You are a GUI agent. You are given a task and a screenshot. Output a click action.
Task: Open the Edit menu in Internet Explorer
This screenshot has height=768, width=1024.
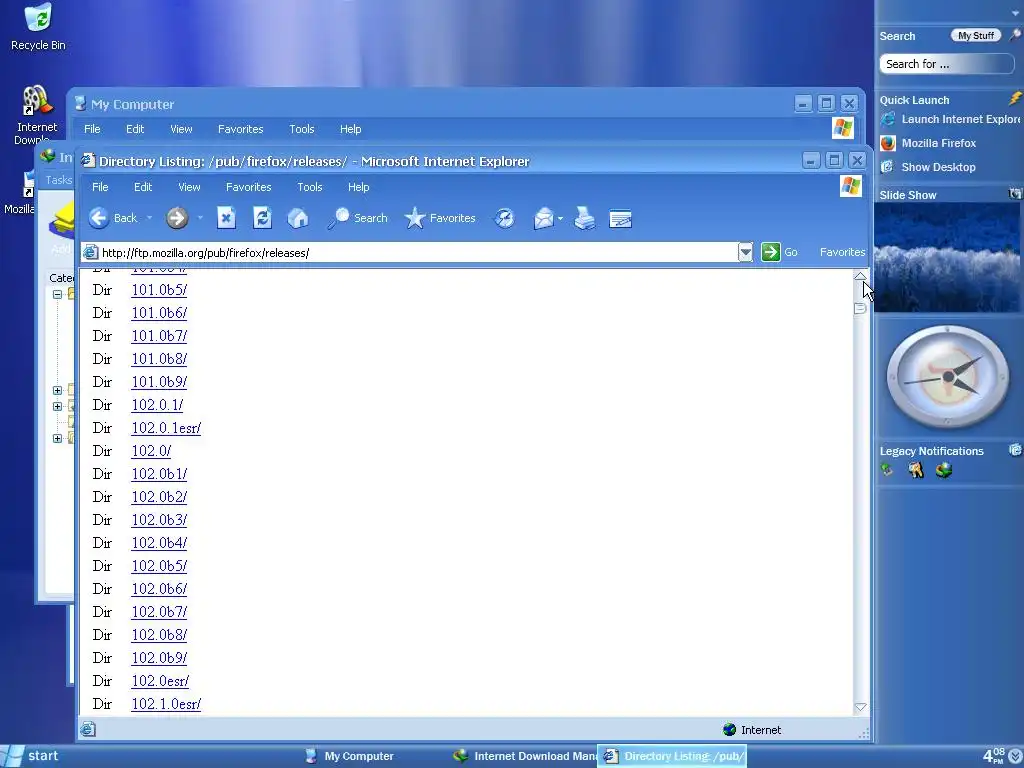[x=142, y=187]
